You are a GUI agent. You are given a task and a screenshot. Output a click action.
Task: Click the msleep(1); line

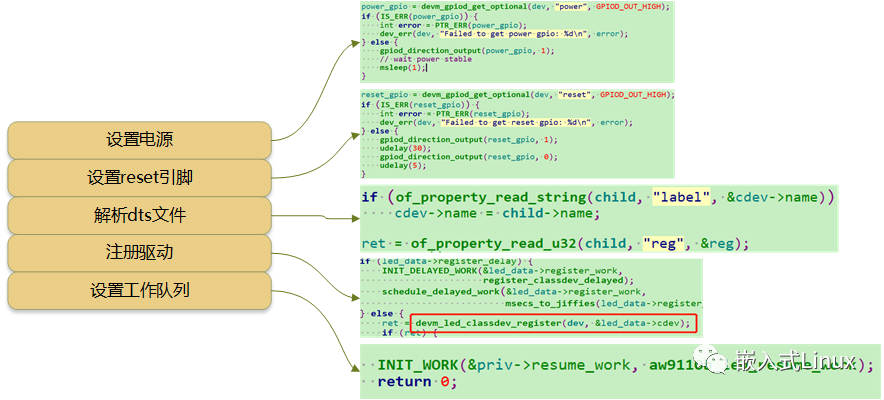pos(403,67)
